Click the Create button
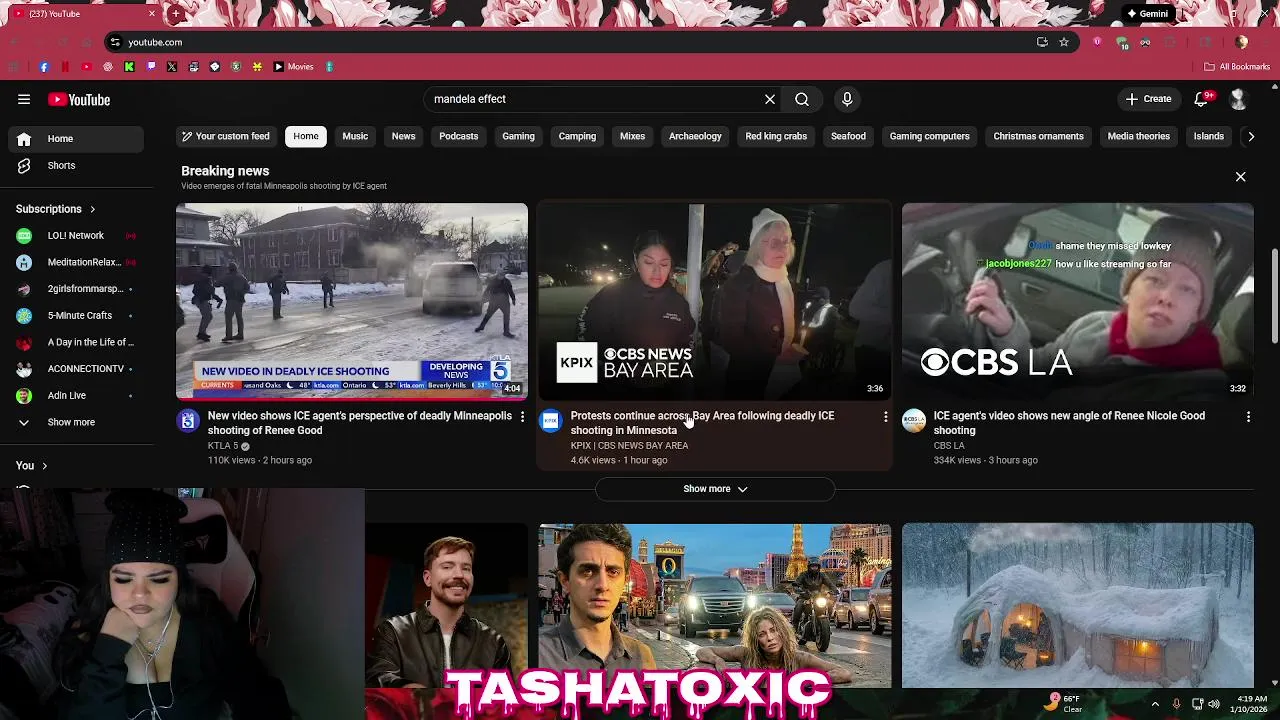This screenshot has height=720, width=1280. click(1148, 99)
